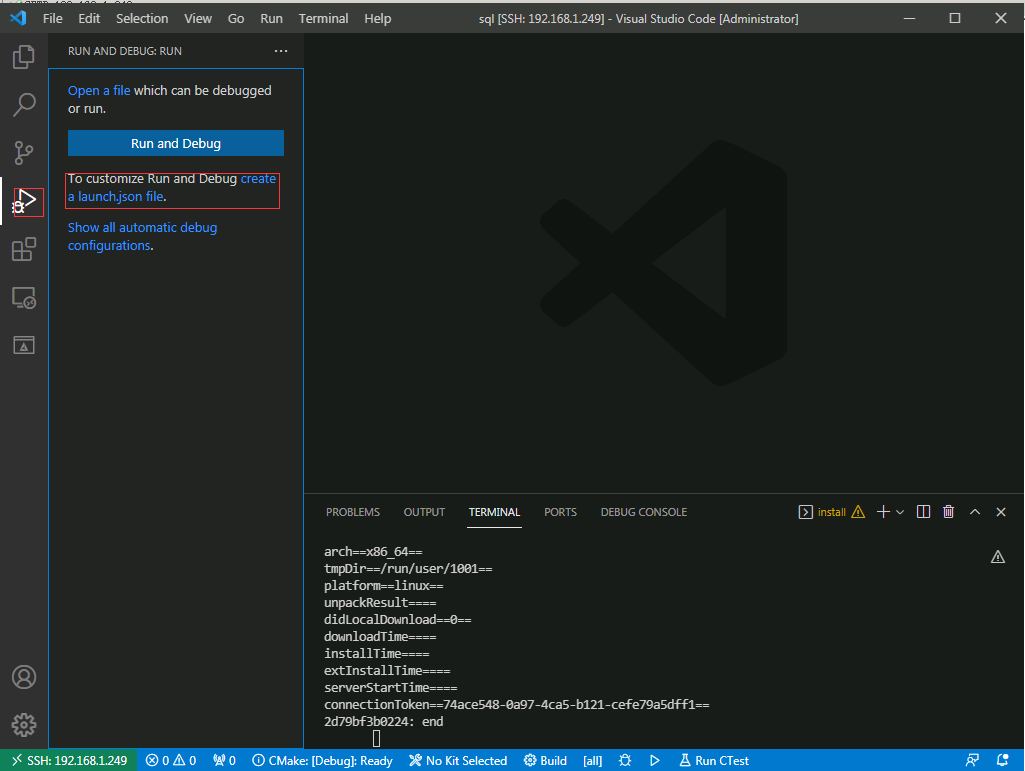Click the Run and Debug button

[176, 143]
